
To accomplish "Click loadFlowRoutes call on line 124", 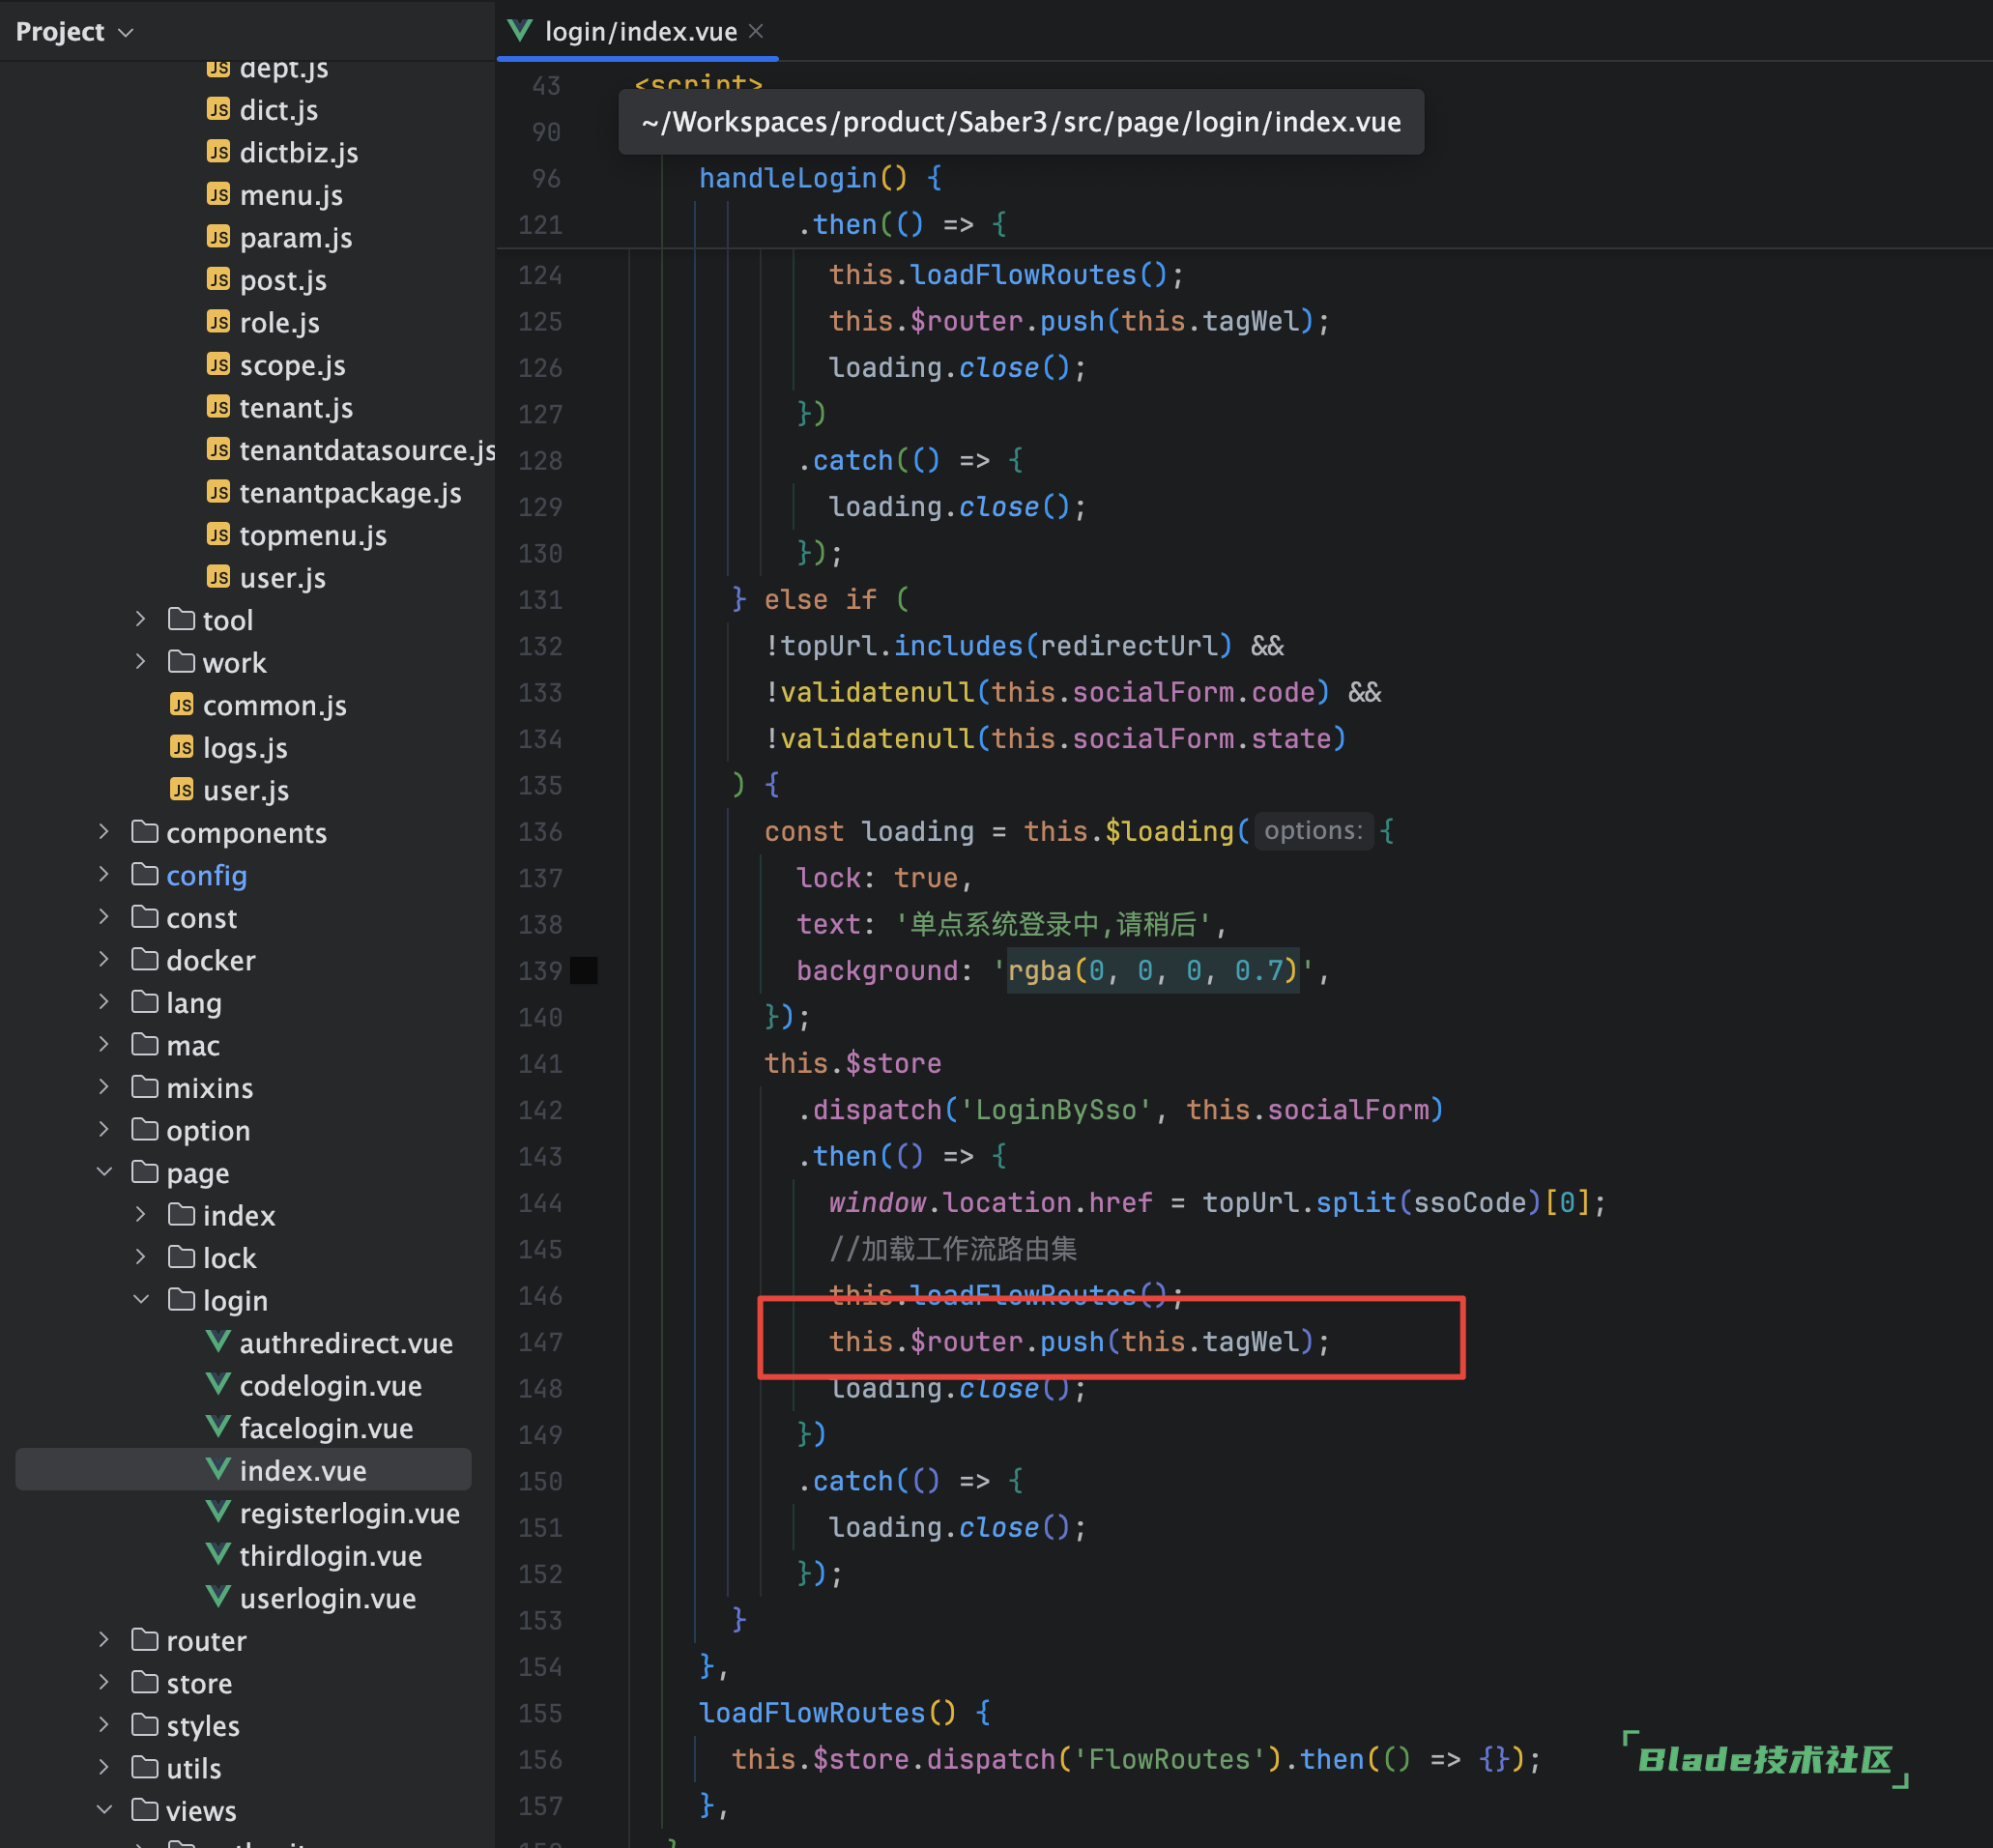I will coord(1039,275).
